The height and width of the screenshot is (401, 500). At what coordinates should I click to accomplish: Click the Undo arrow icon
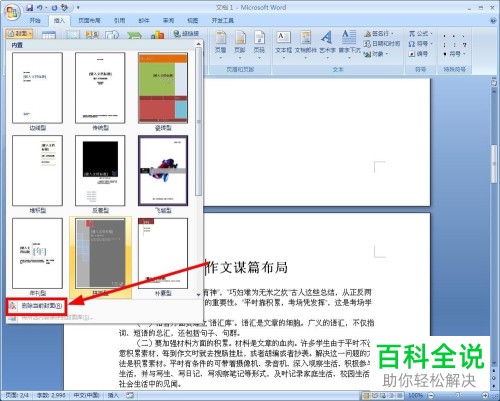tap(40, 7)
